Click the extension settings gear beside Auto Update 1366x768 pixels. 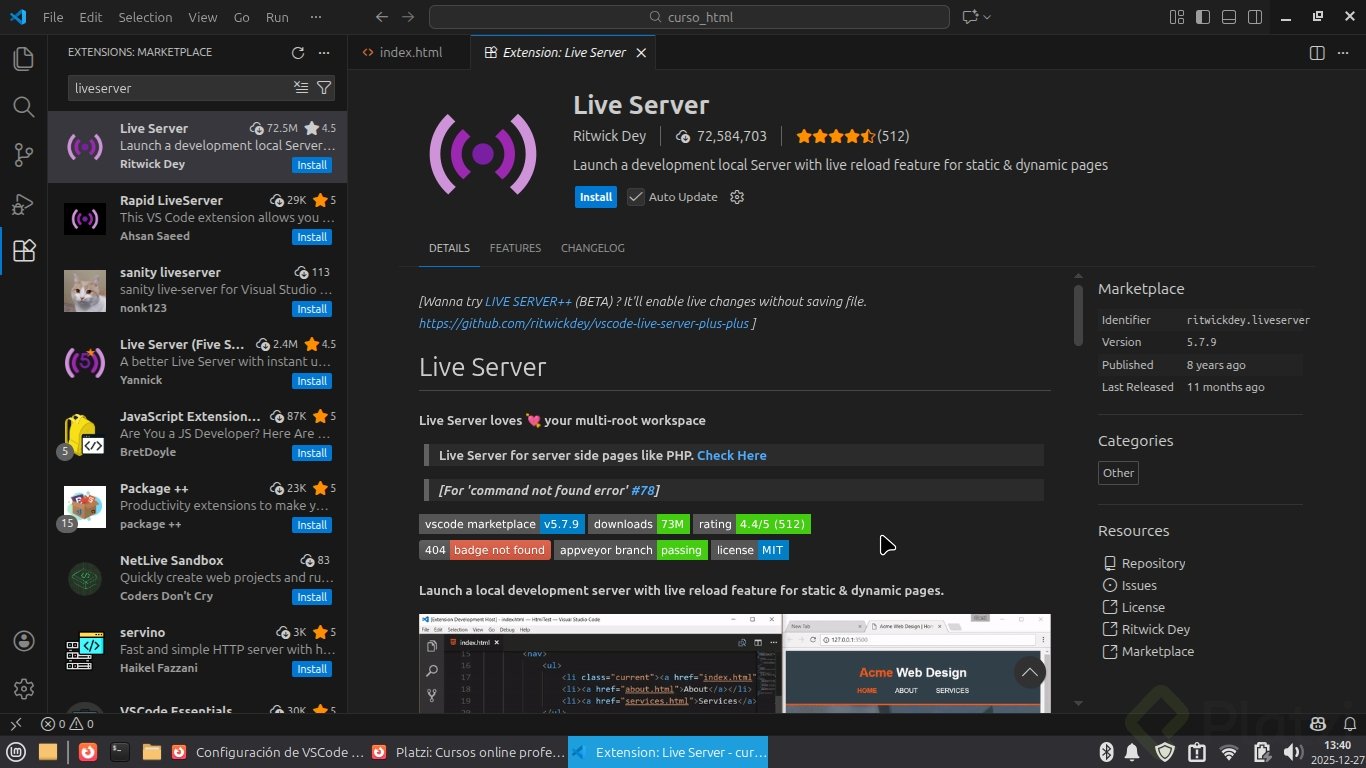[x=737, y=197]
